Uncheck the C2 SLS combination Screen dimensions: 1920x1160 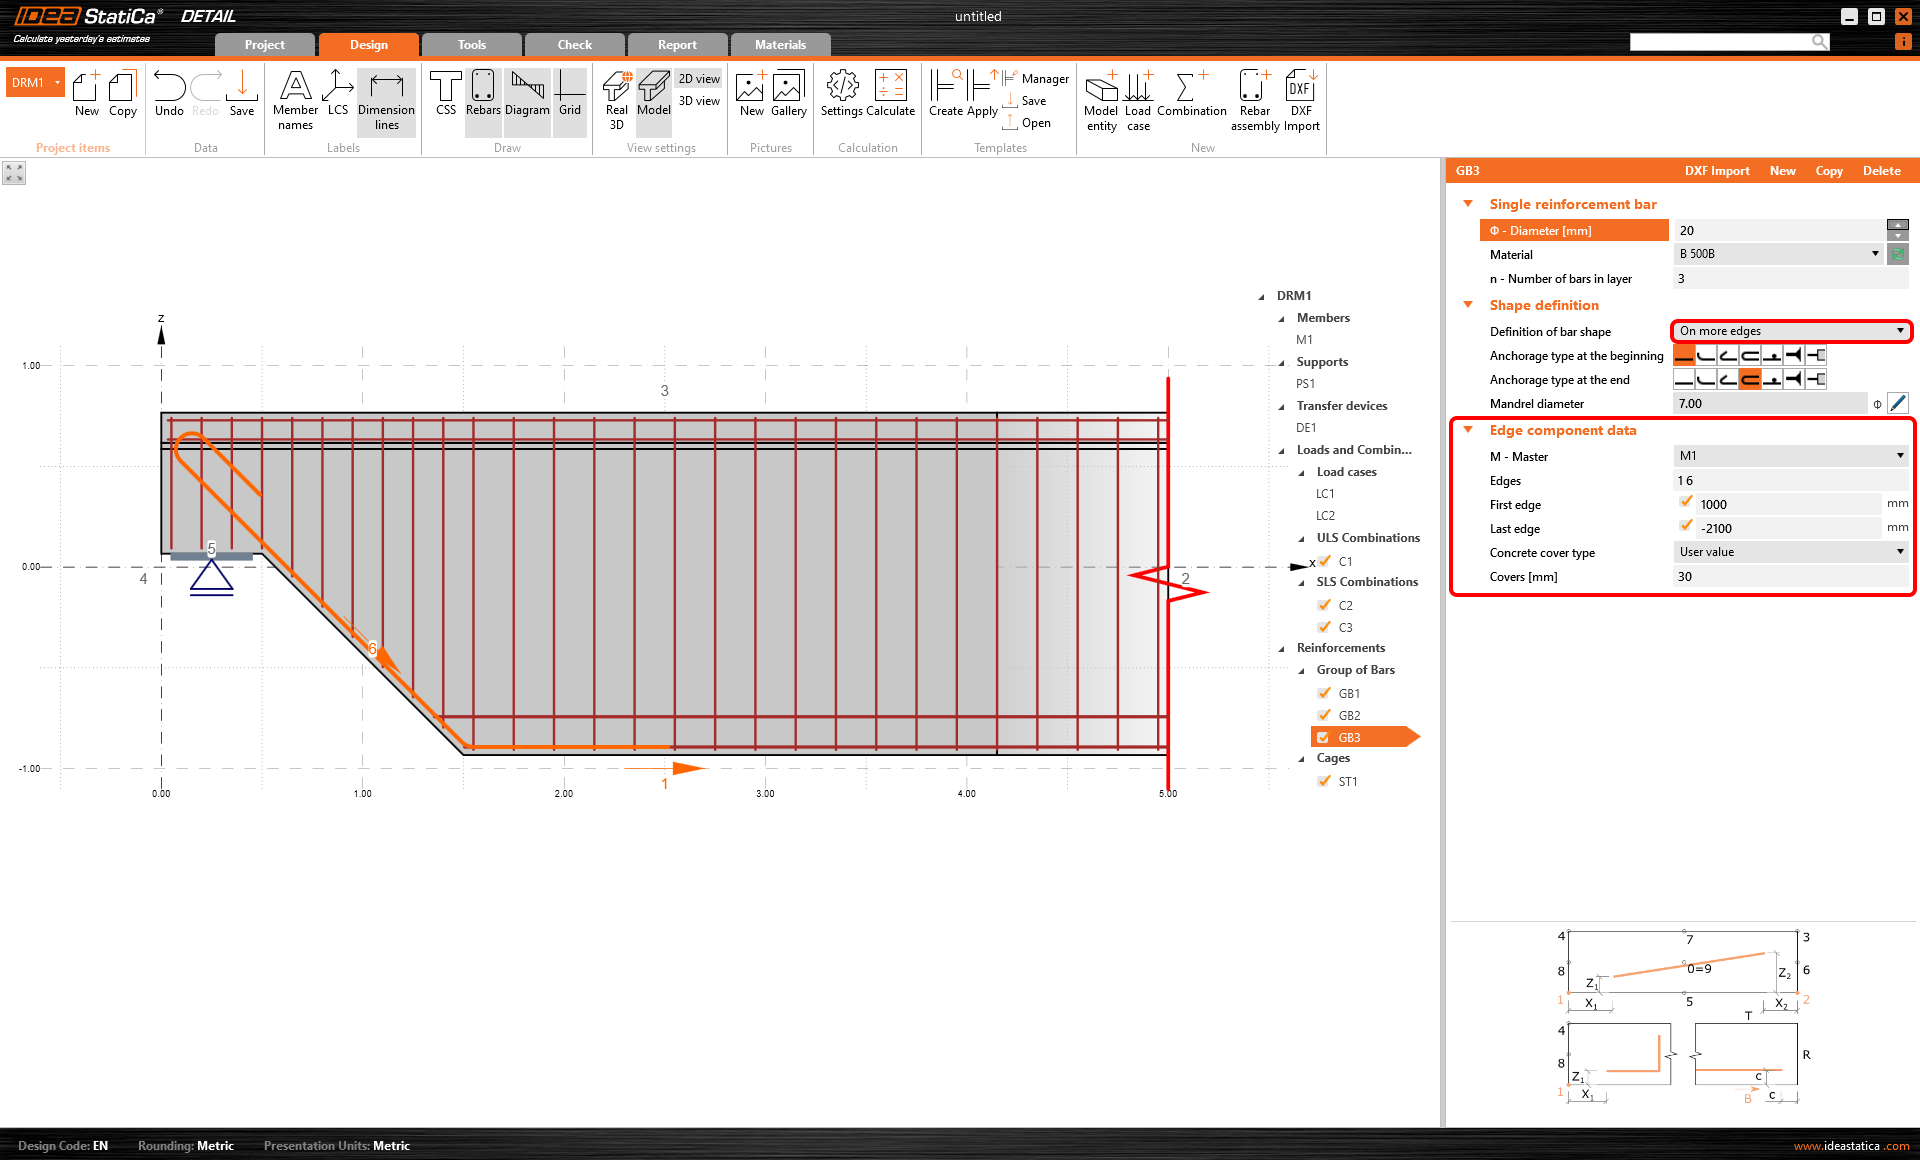click(1326, 605)
